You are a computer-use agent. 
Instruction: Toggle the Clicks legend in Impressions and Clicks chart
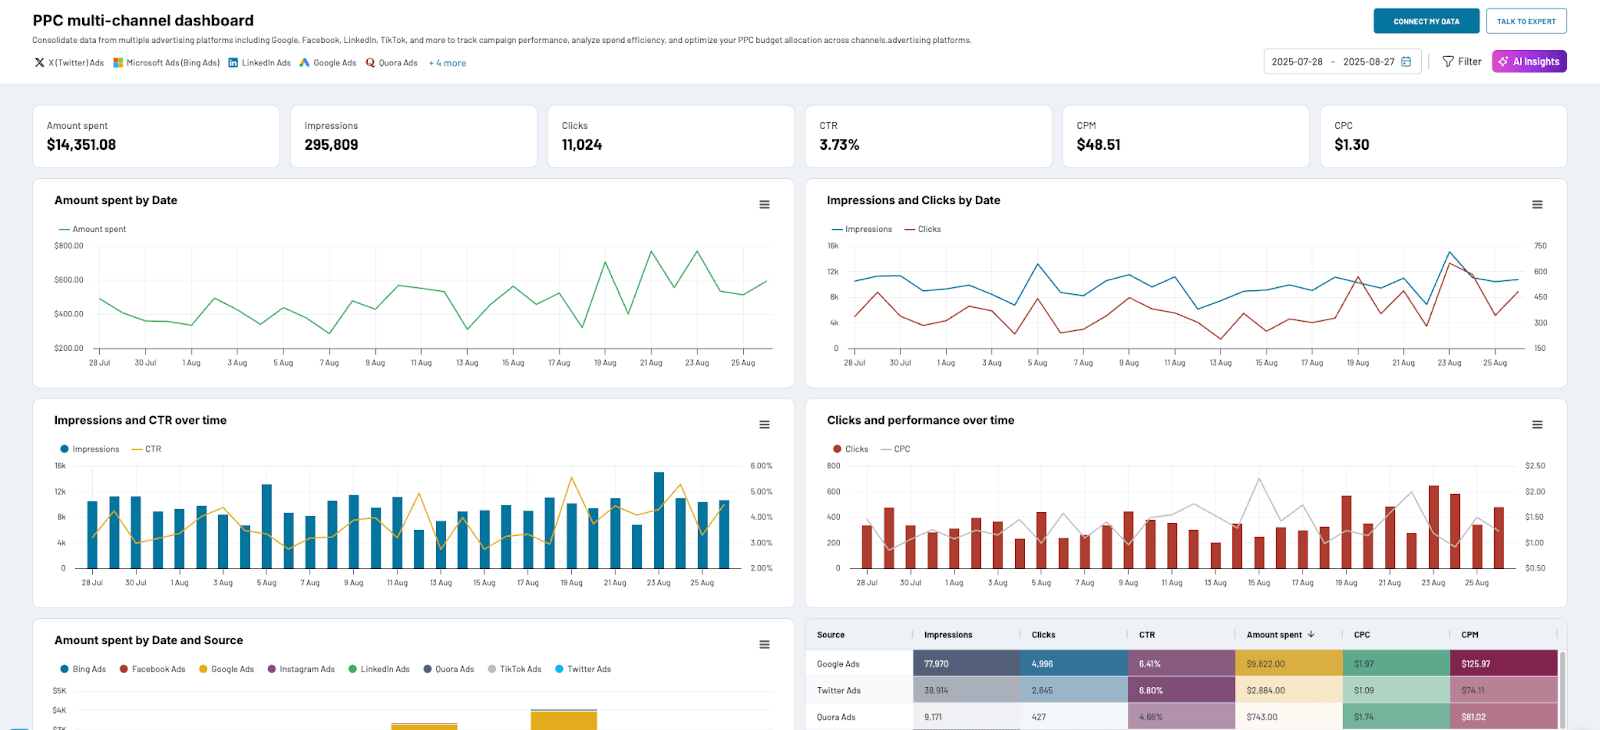(923, 229)
